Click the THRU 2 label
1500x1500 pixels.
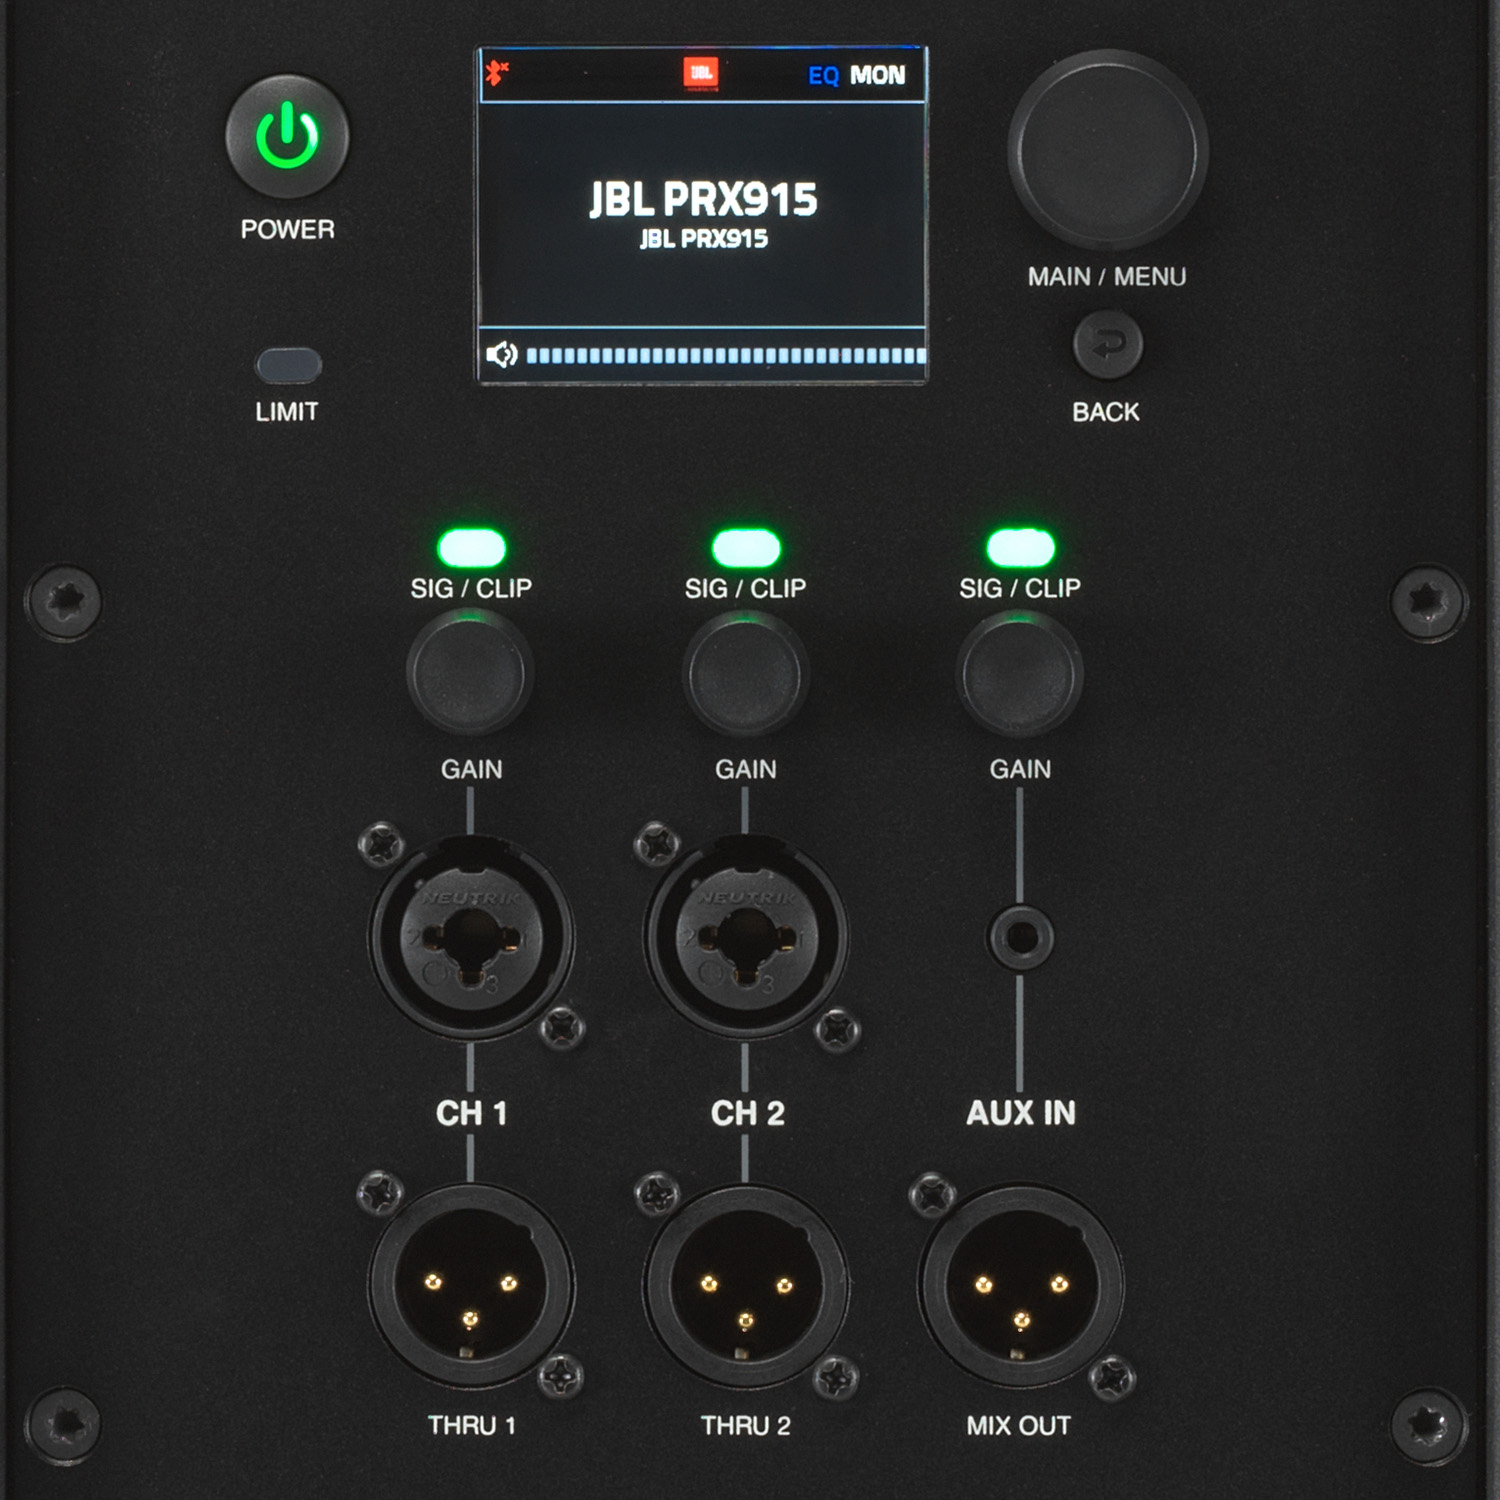click(x=746, y=1426)
